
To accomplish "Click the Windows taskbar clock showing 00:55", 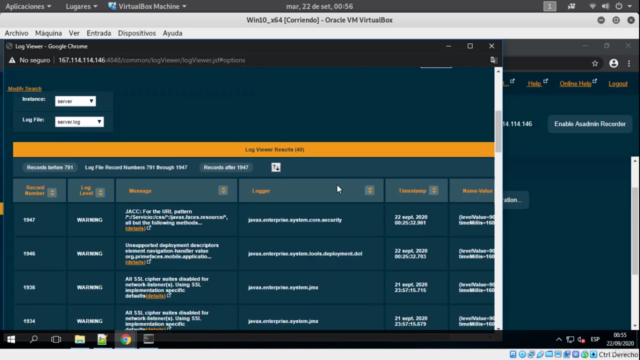I will pyautogui.click(x=620, y=339).
